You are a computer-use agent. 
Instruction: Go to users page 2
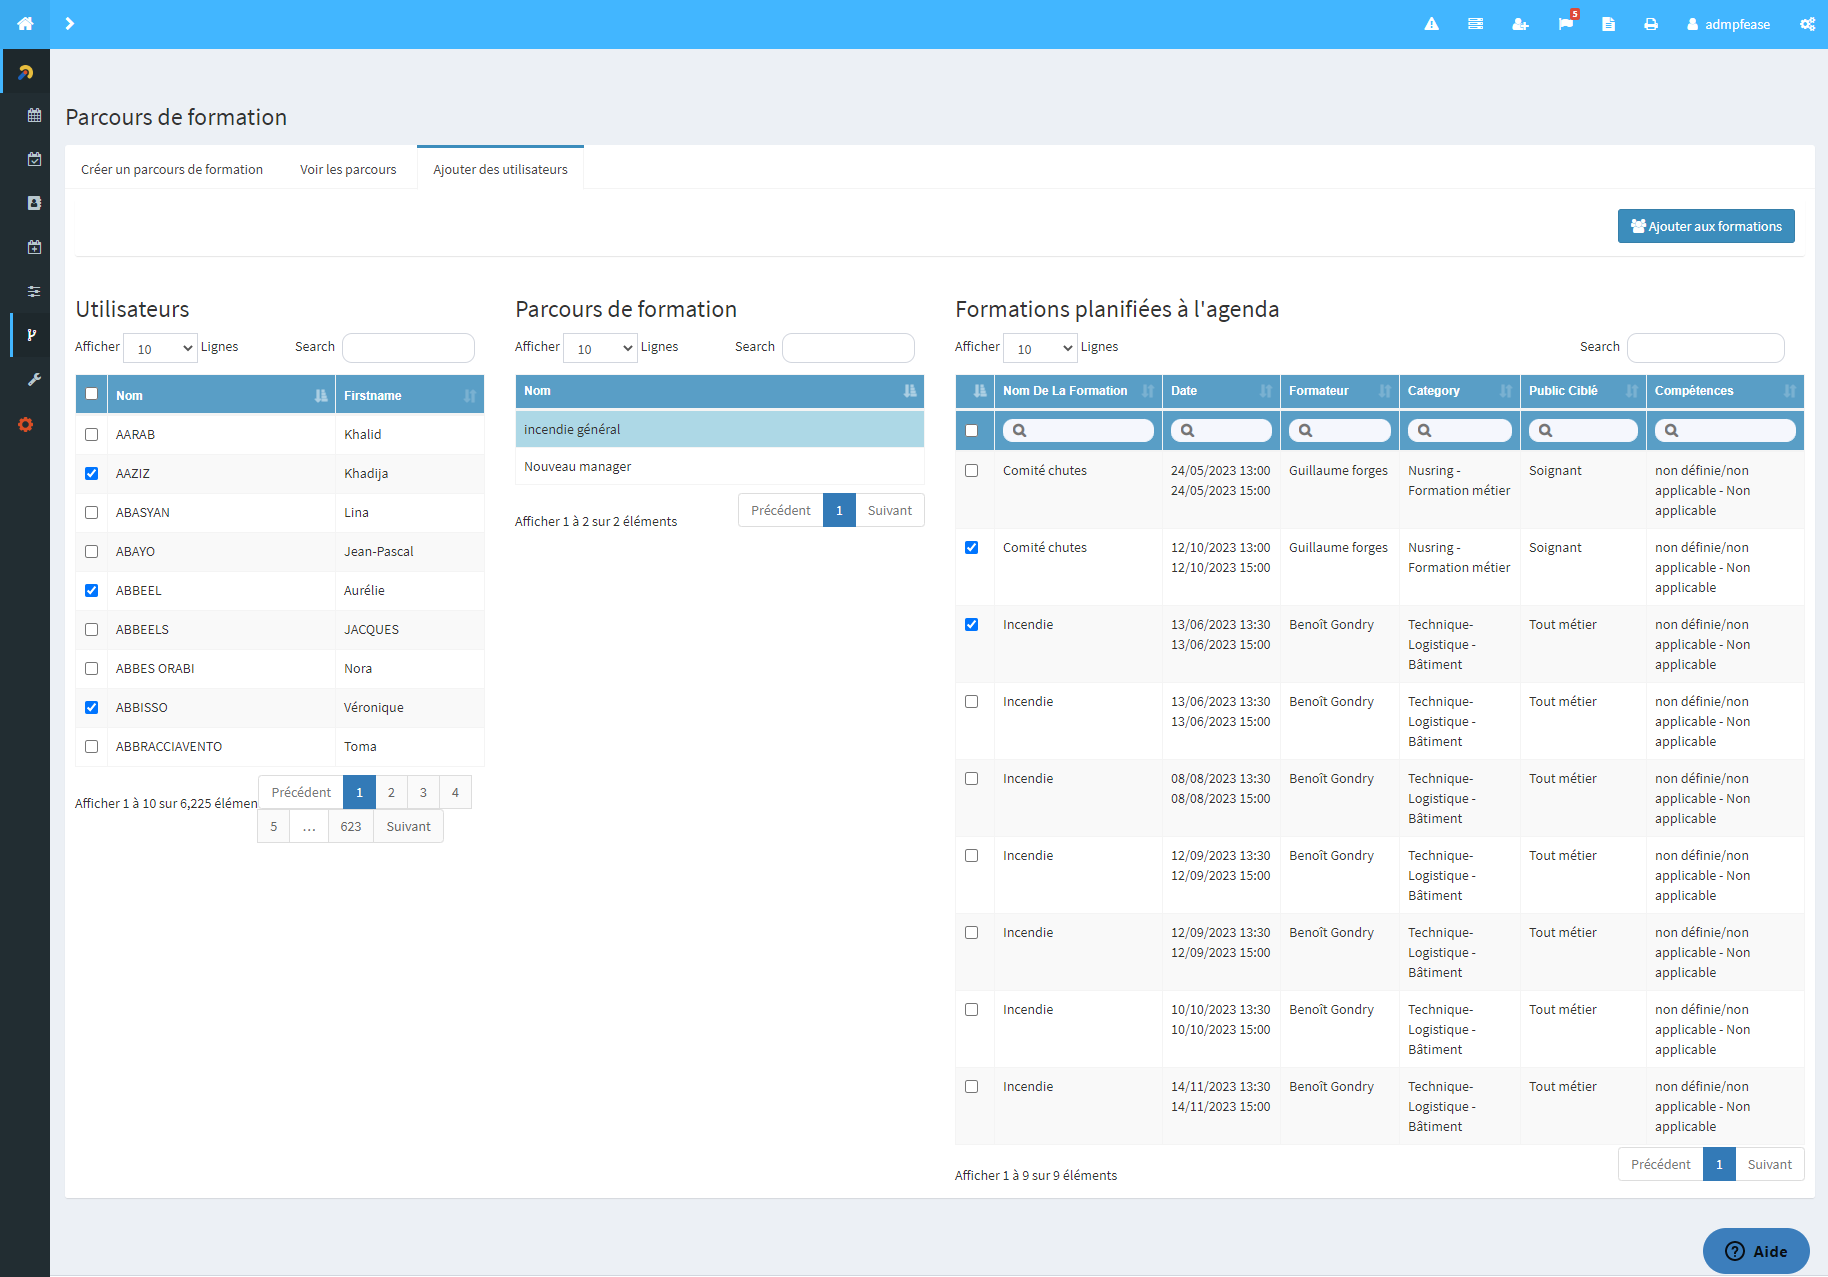pos(391,792)
